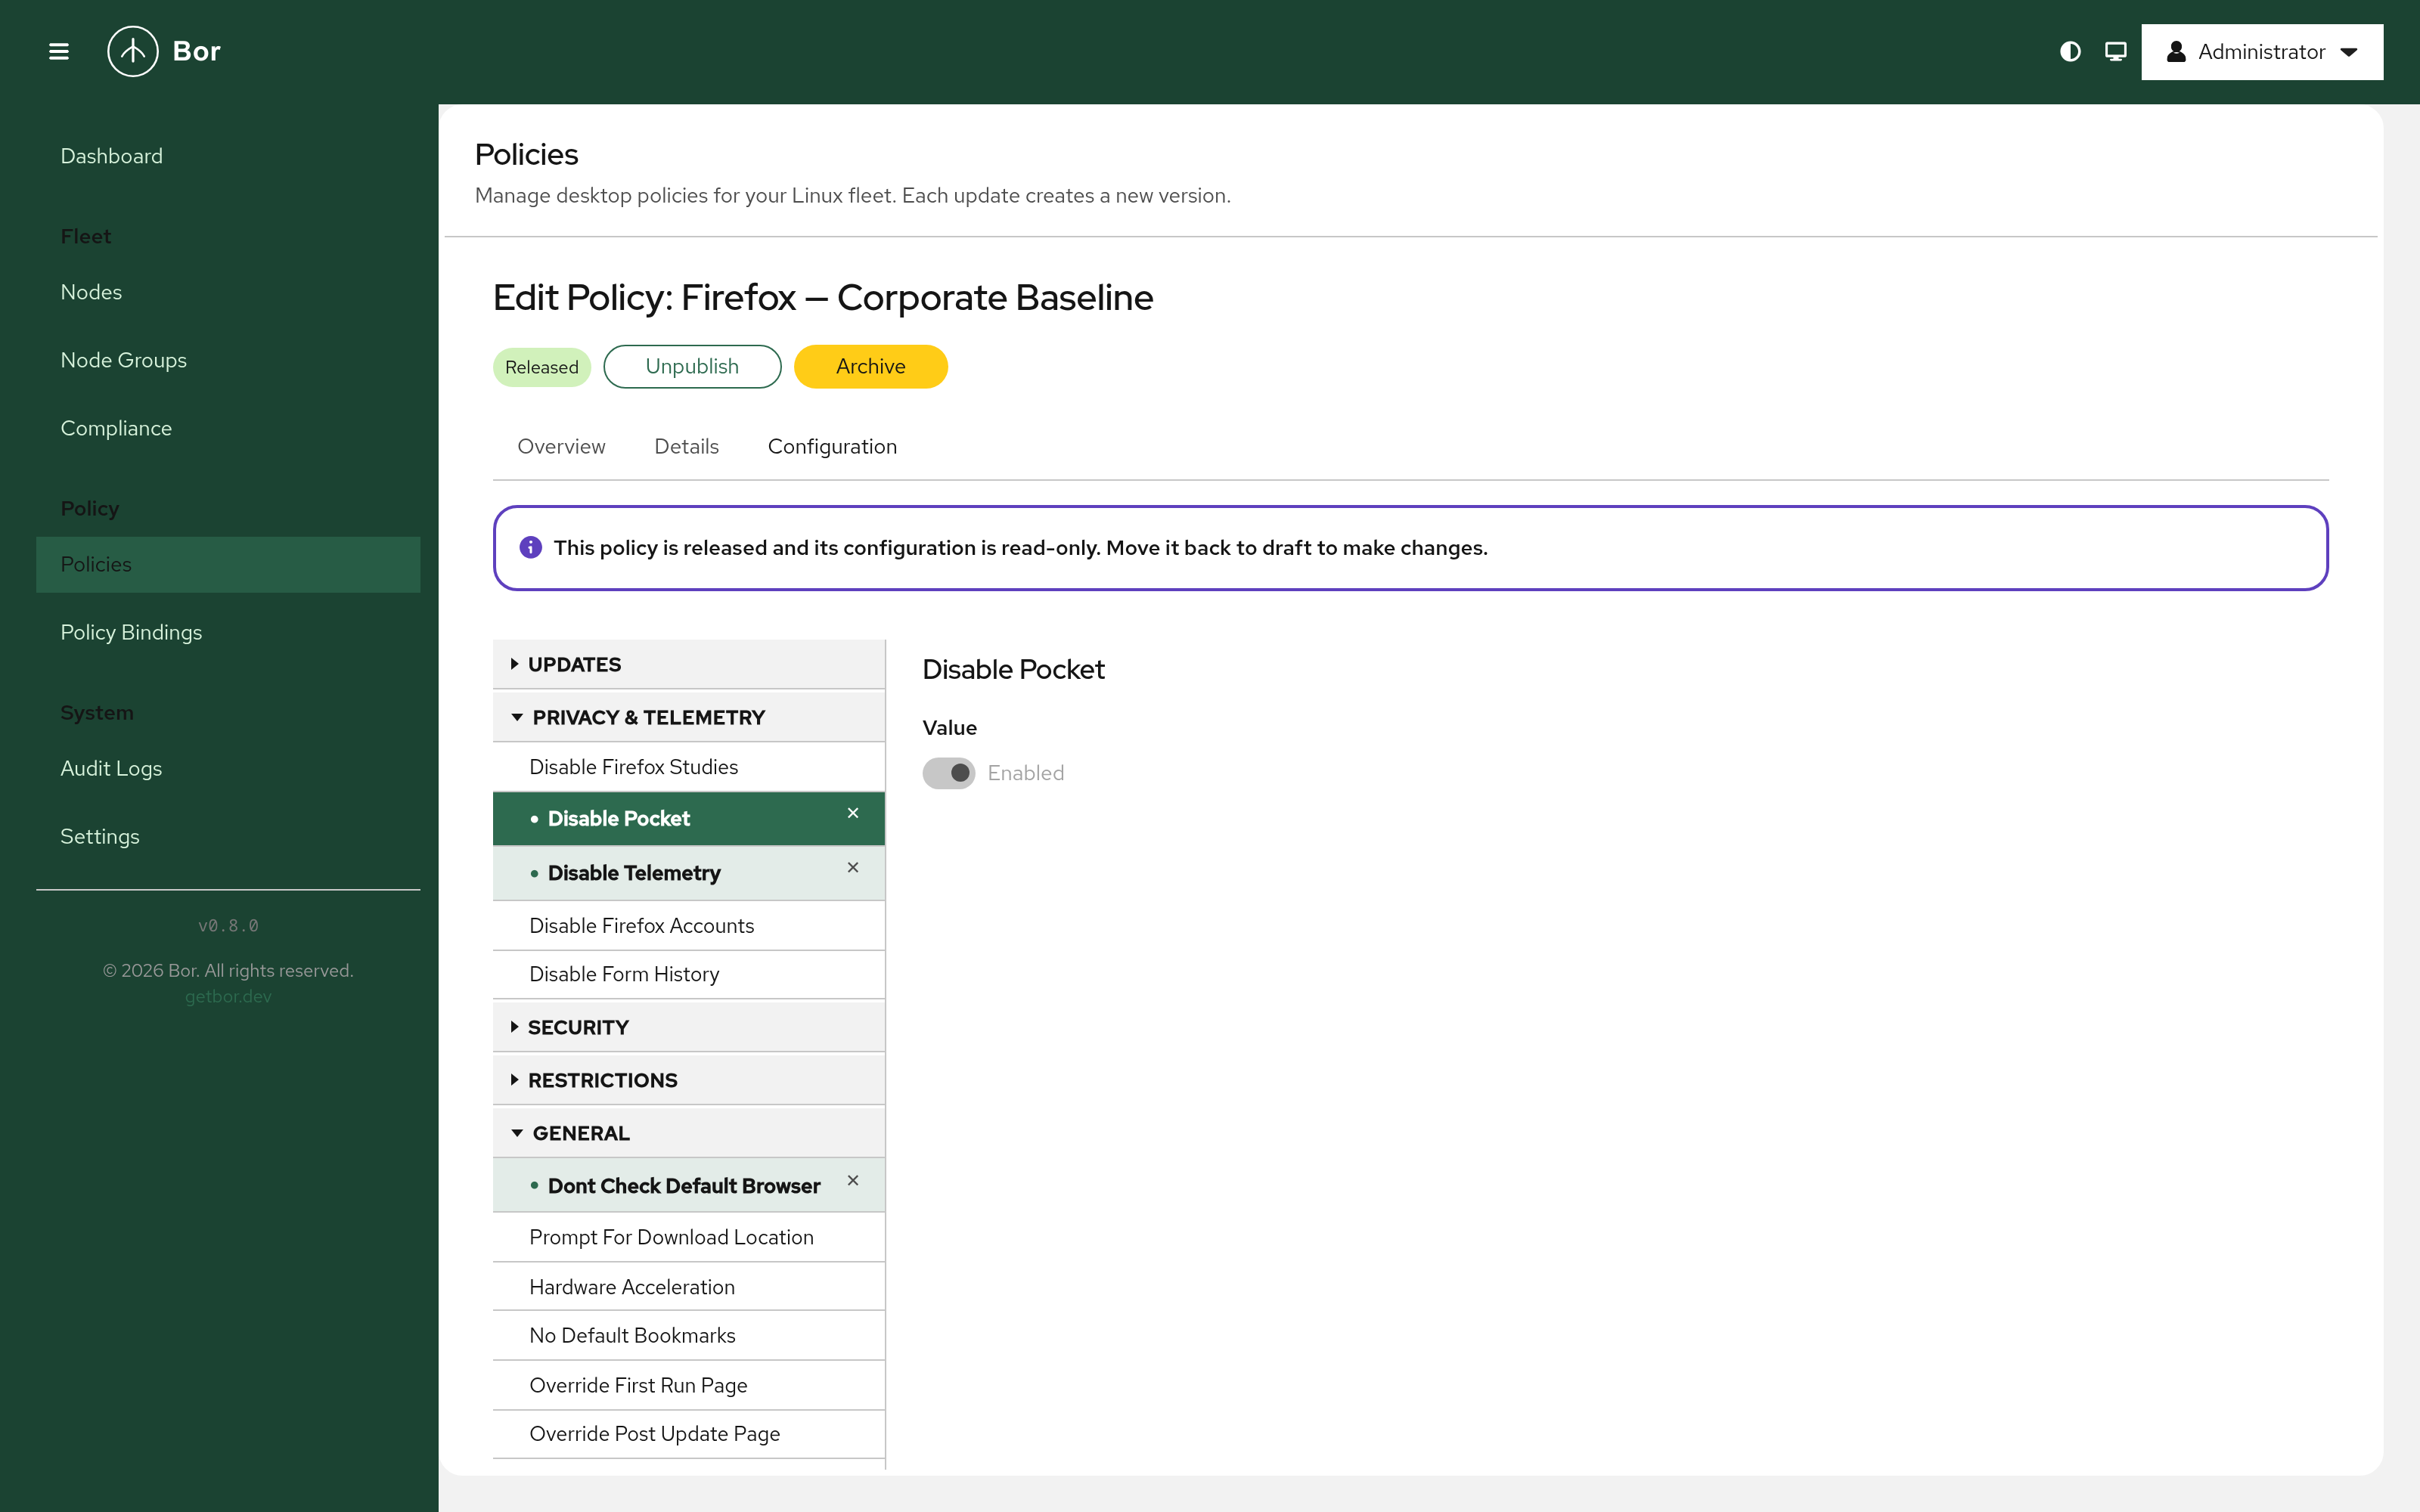Collapse the PRIVACY & TELEMETRY section
This screenshot has width=2420, height=1512.
click(x=689, y=717)
